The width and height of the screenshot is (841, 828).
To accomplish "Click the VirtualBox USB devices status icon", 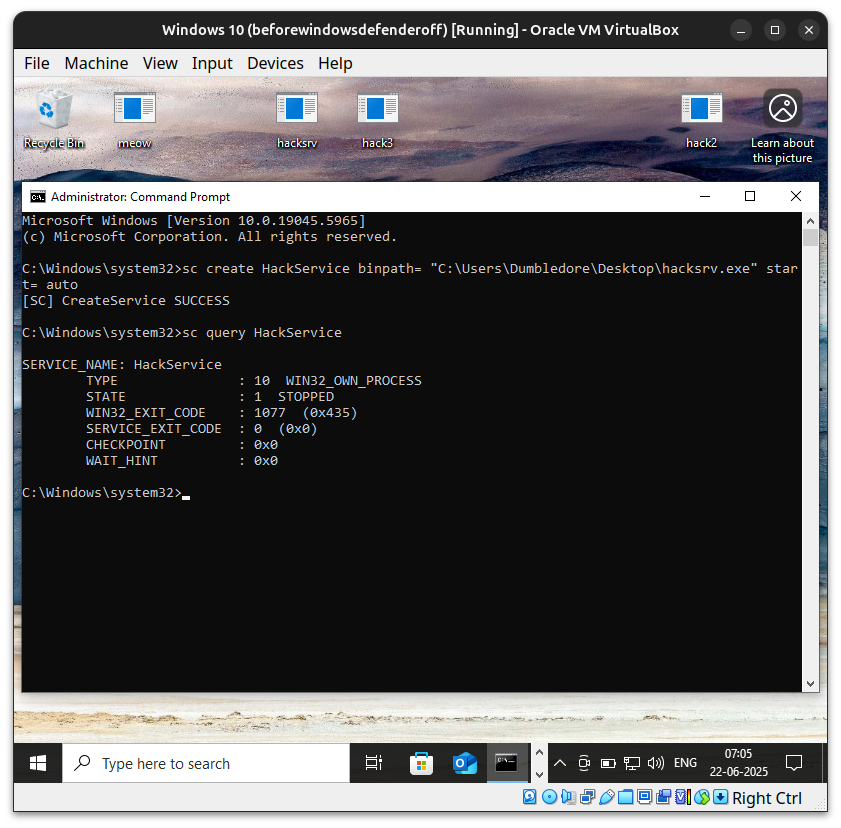I will pyautogui.click(x=607, y=797).
